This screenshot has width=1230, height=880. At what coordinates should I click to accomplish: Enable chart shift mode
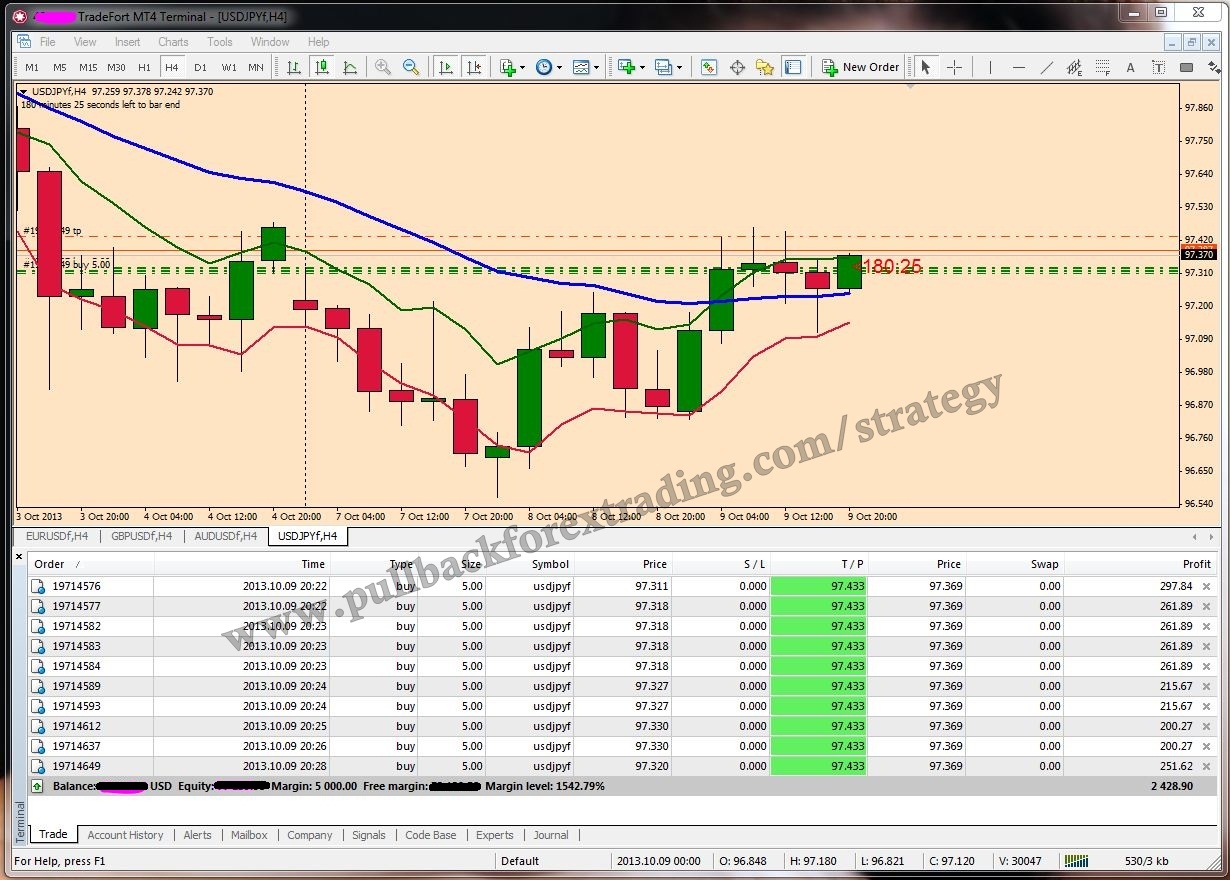point(475,67)
